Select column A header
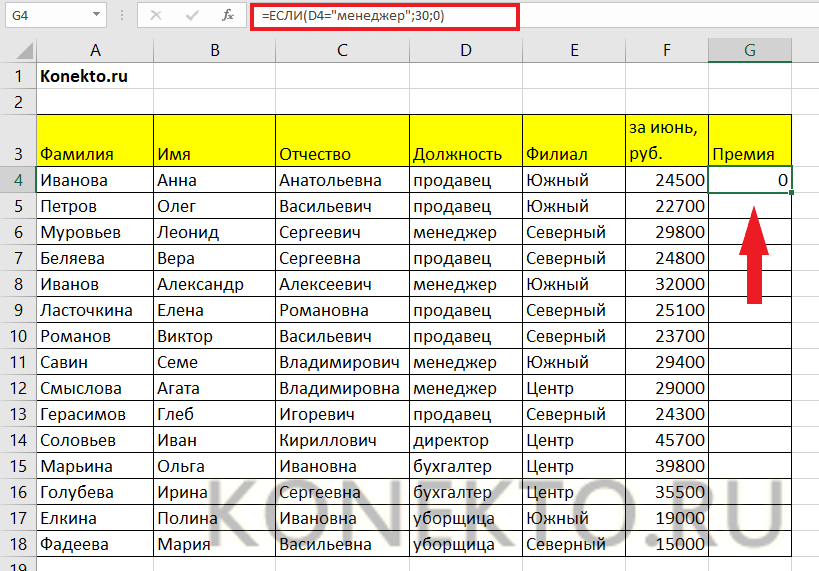The image size is (819, 571). [94, 50]
